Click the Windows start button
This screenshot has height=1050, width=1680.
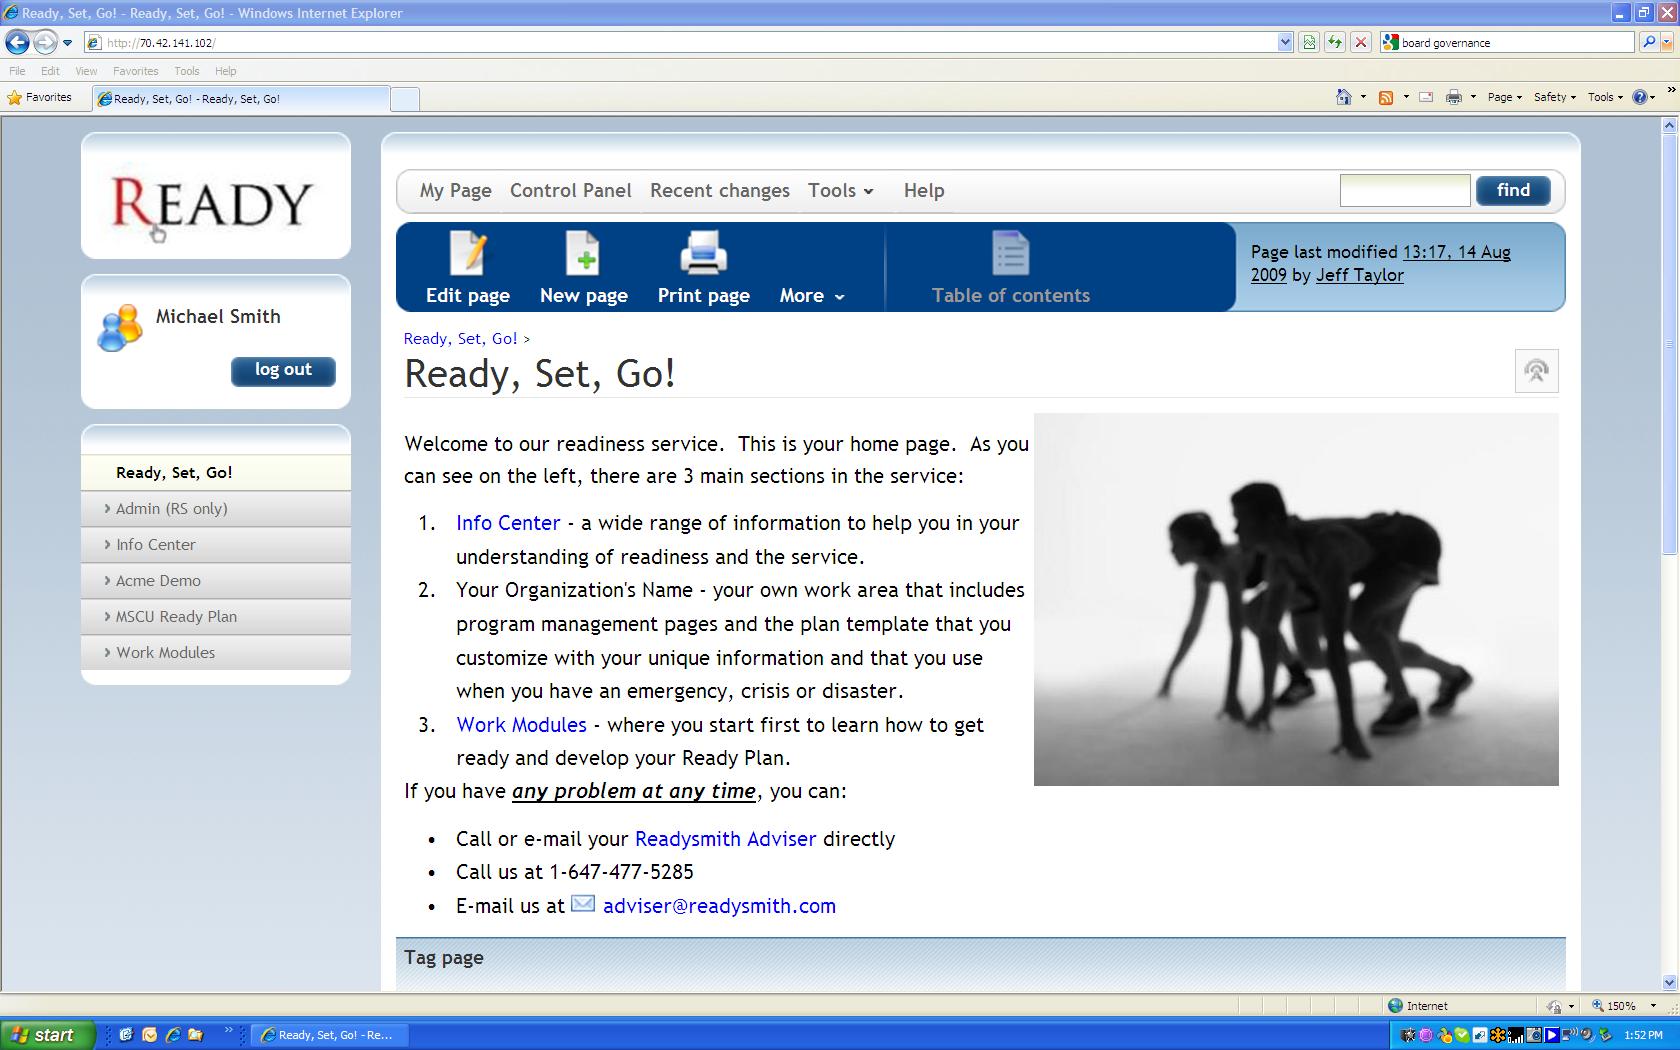pos(46,1035)
